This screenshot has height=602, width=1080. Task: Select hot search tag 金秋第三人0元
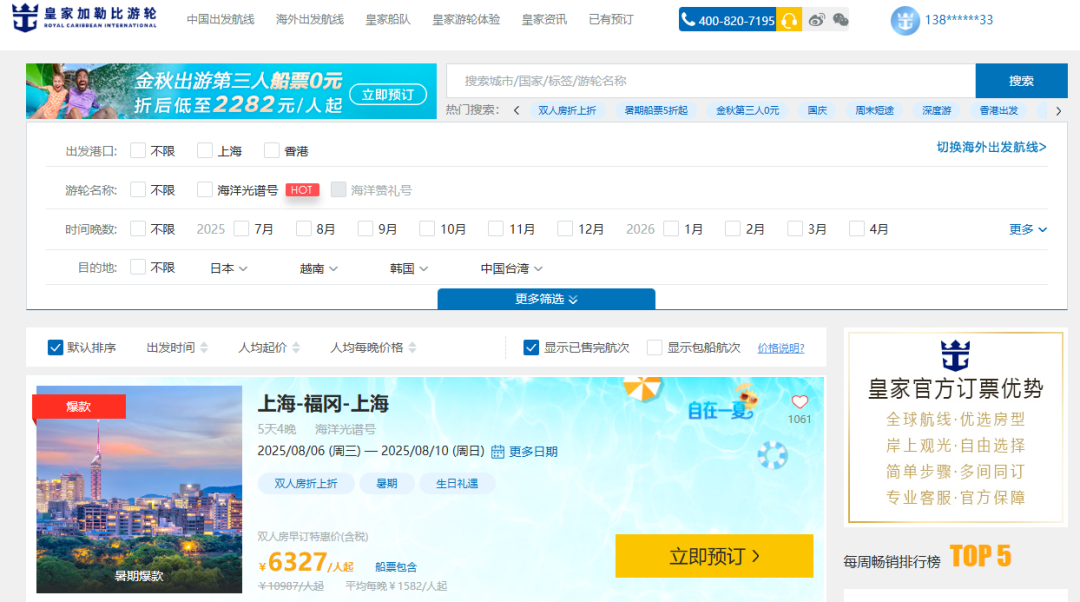pyautogui.click(x=747, y=110)
